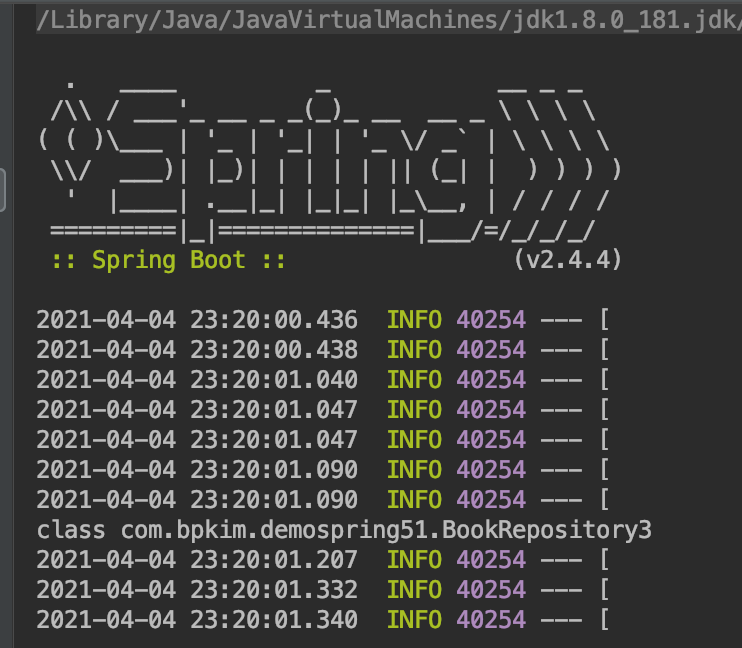Screen dimensions: 742x648
Task: Select the timestamp '23:20:01.040' log line
Action: click(323, 380)
